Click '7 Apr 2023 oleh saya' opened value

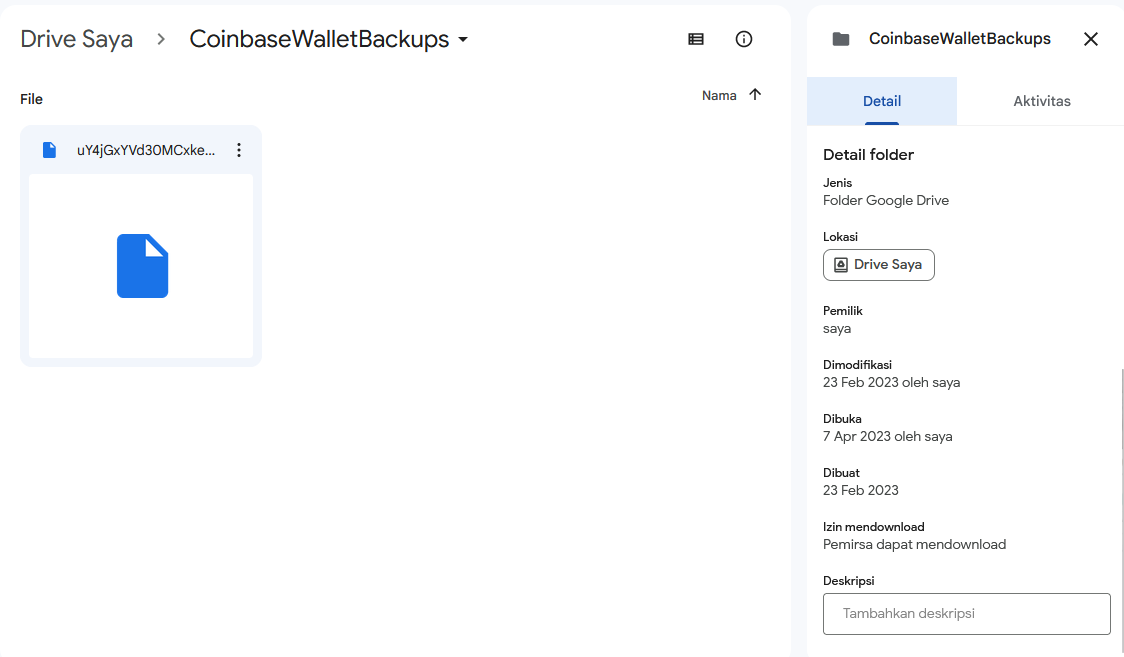pos(887,436)
